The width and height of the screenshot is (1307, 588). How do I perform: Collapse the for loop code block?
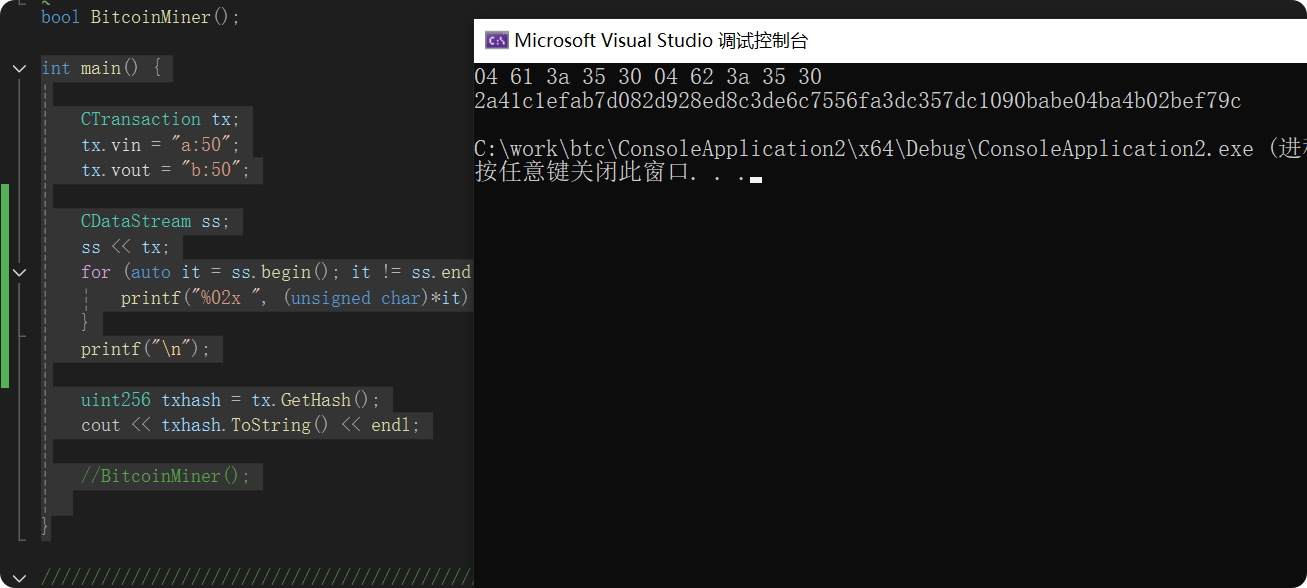[x=19, y=272]
